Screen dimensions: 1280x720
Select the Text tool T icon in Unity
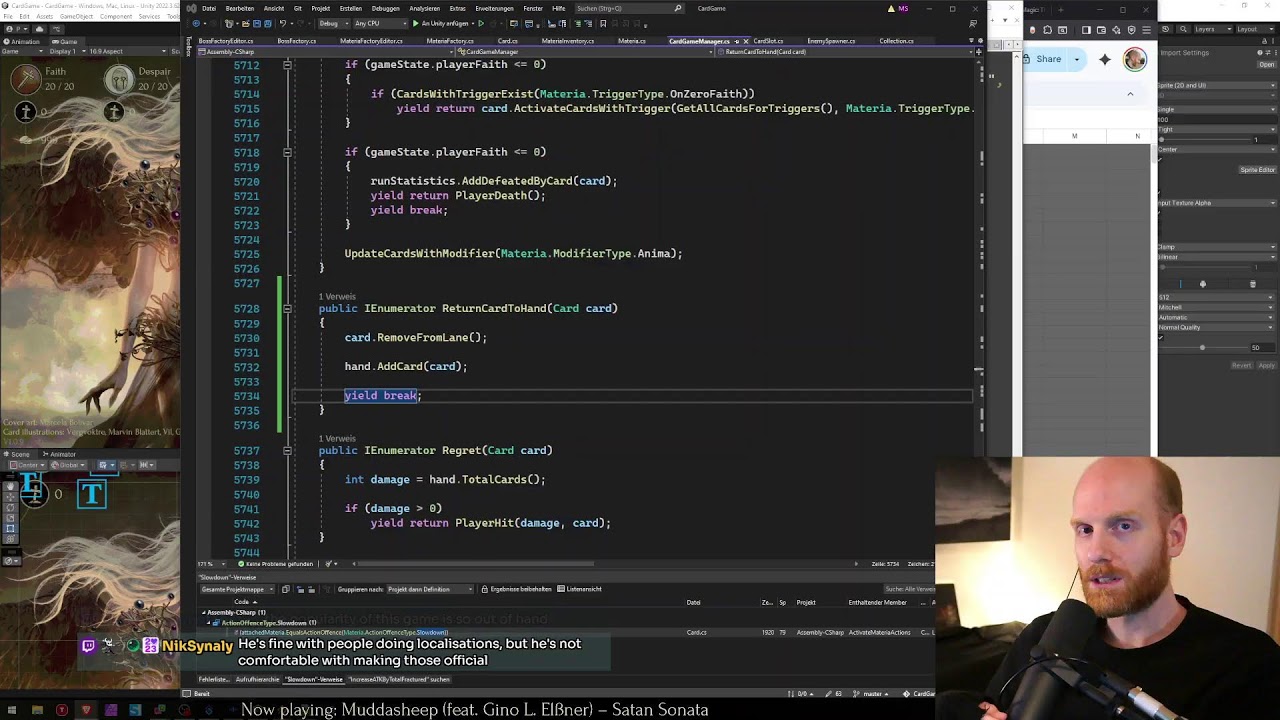[x=92, y=493]
